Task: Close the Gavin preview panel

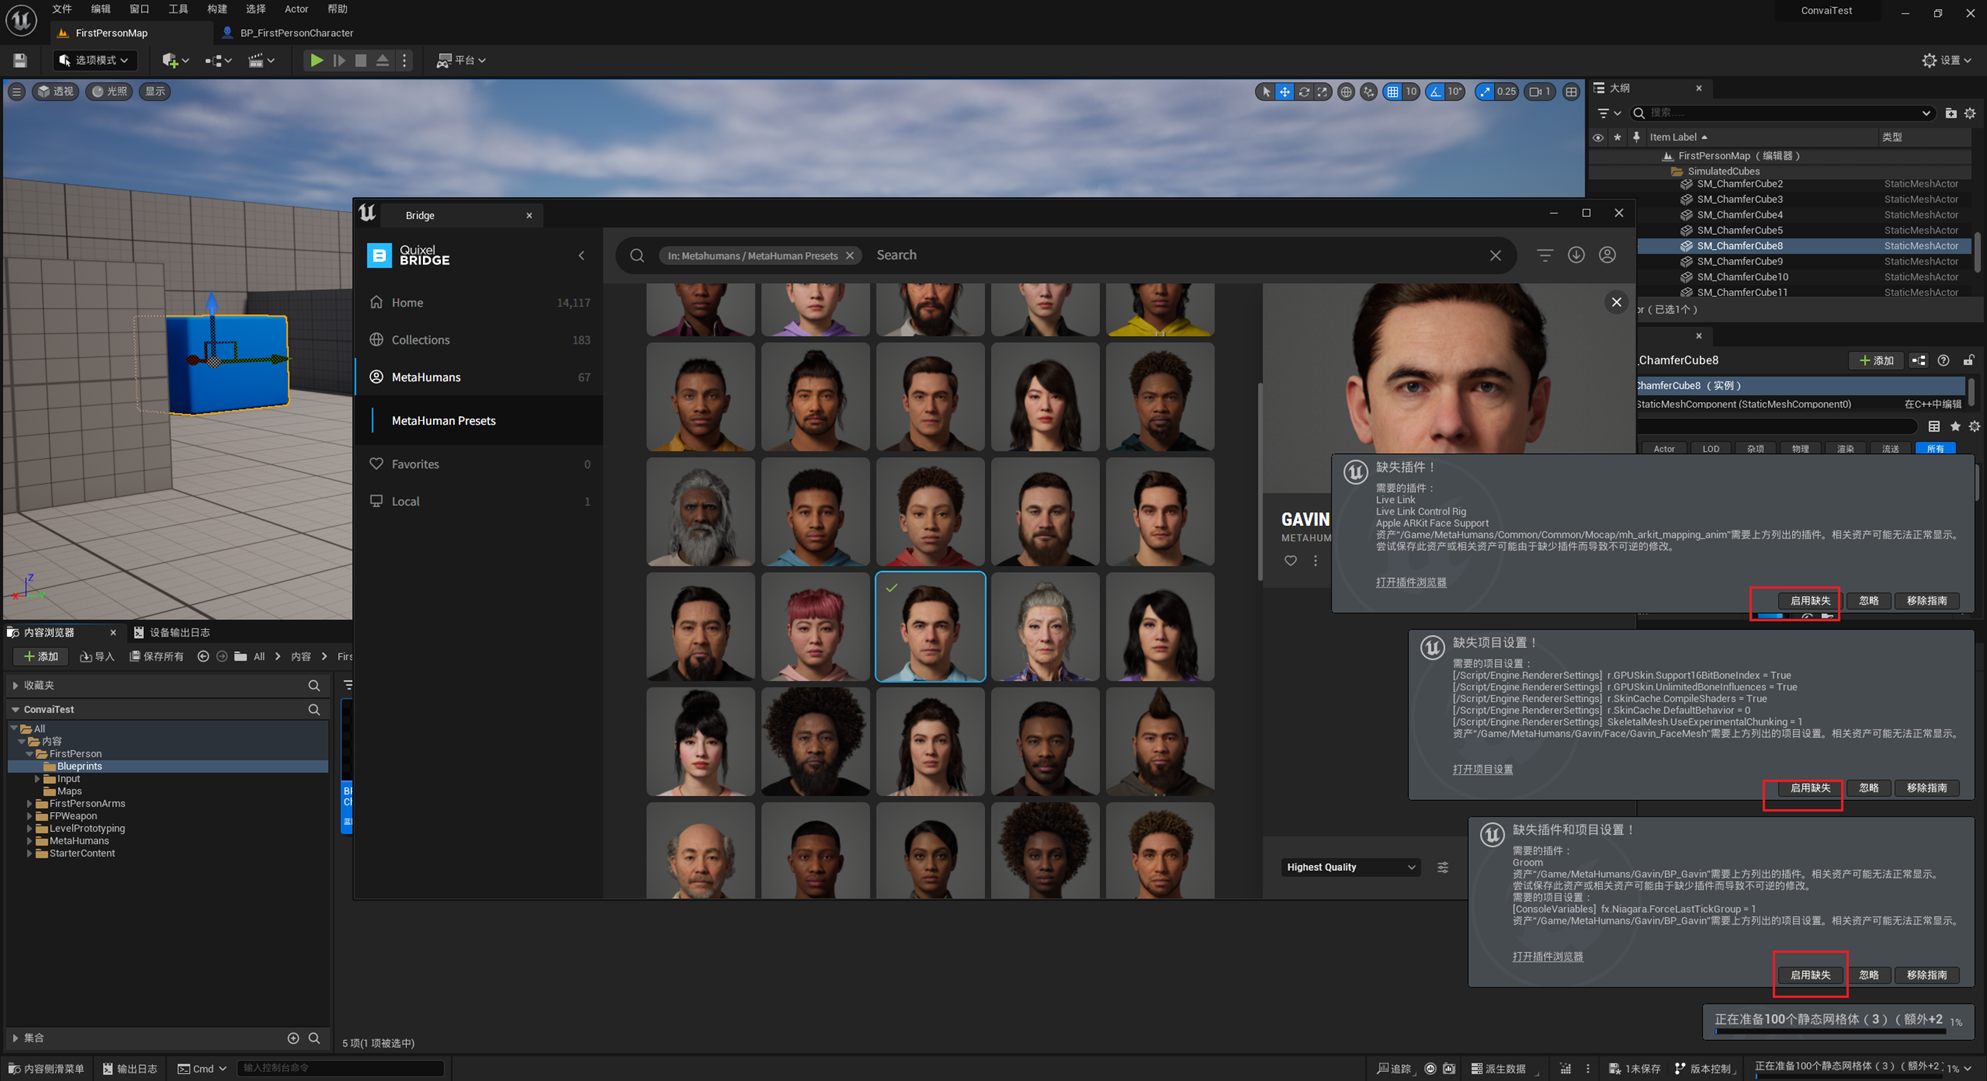Action: [1616, 302]
